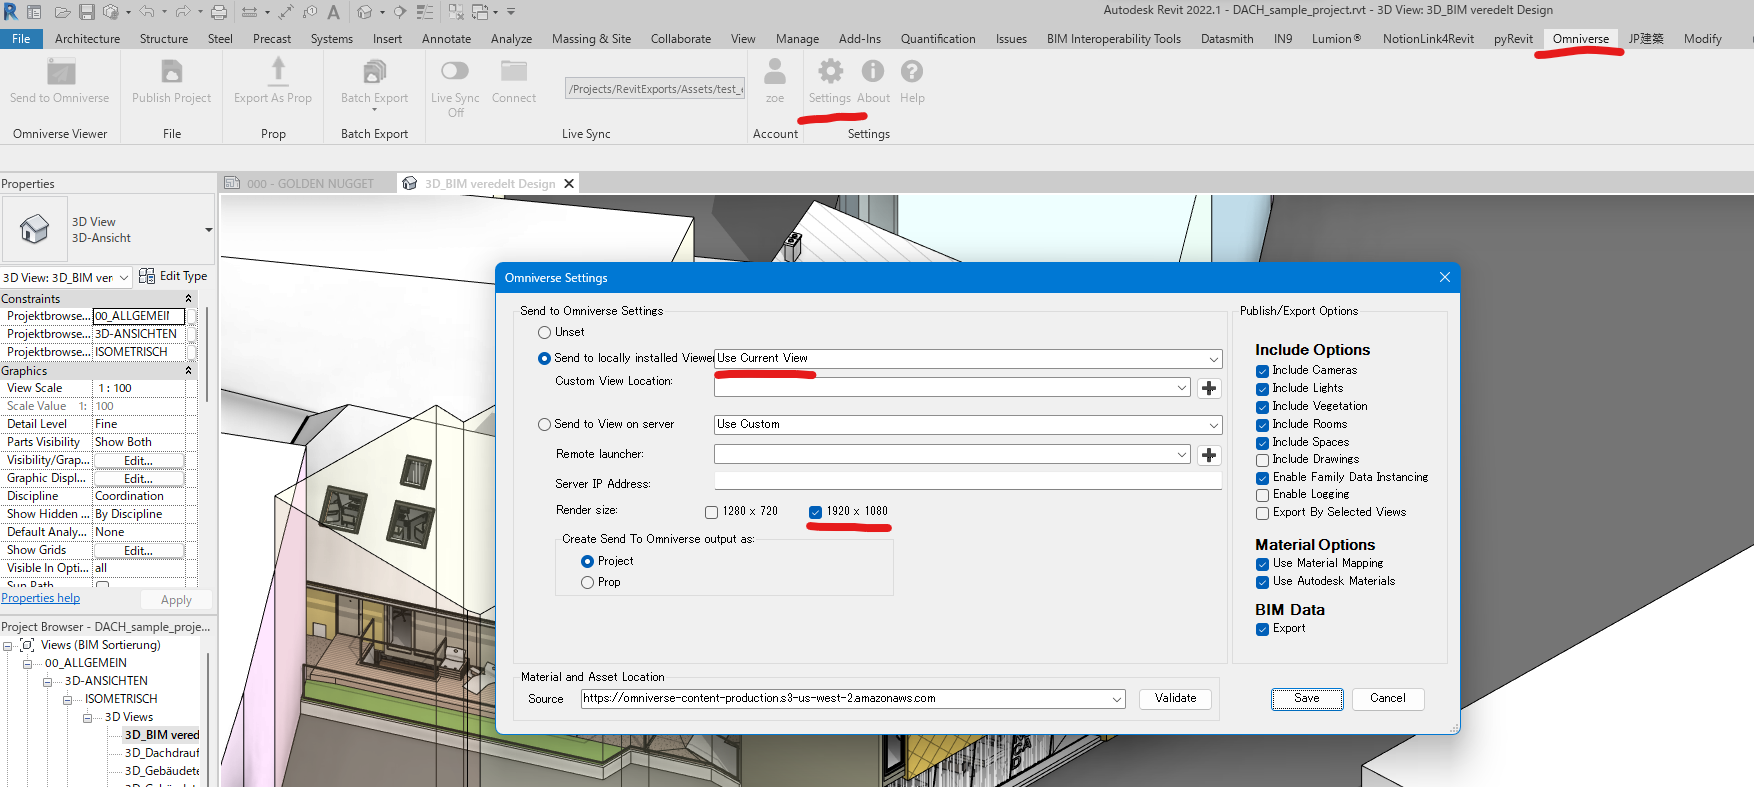Image resolution: width=1754 pixels, height=787 pixels.
Task: Collapse the 00_ALLGEMEIN tree node
Action: click(27, 664)
